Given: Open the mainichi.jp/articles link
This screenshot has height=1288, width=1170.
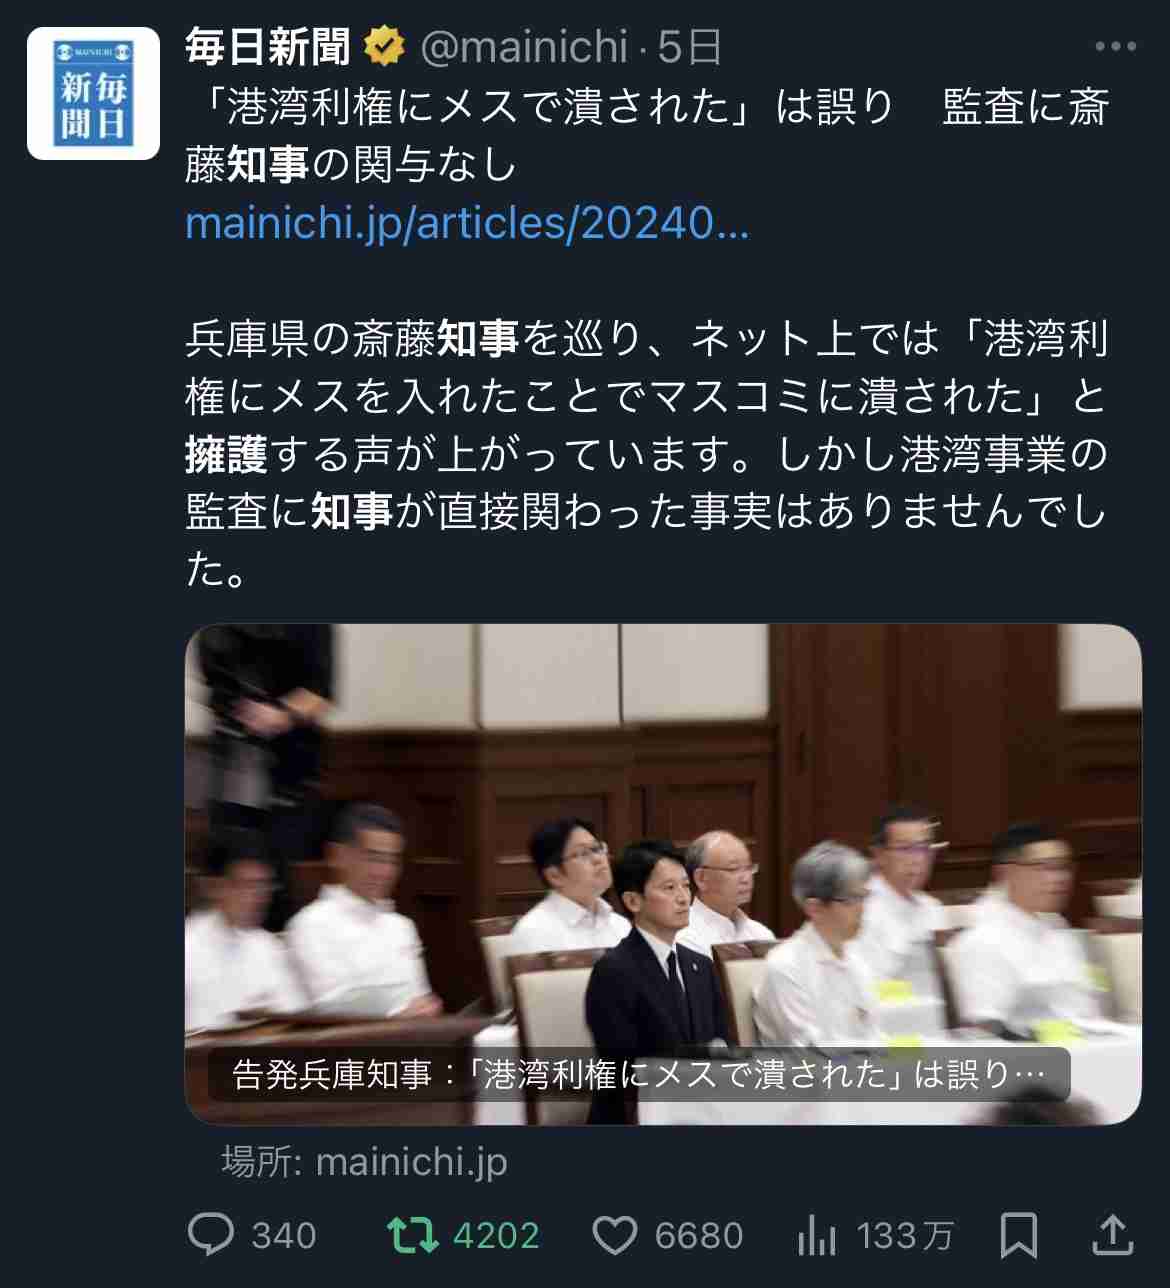Looking at the screenshot, I should [467, 223].
